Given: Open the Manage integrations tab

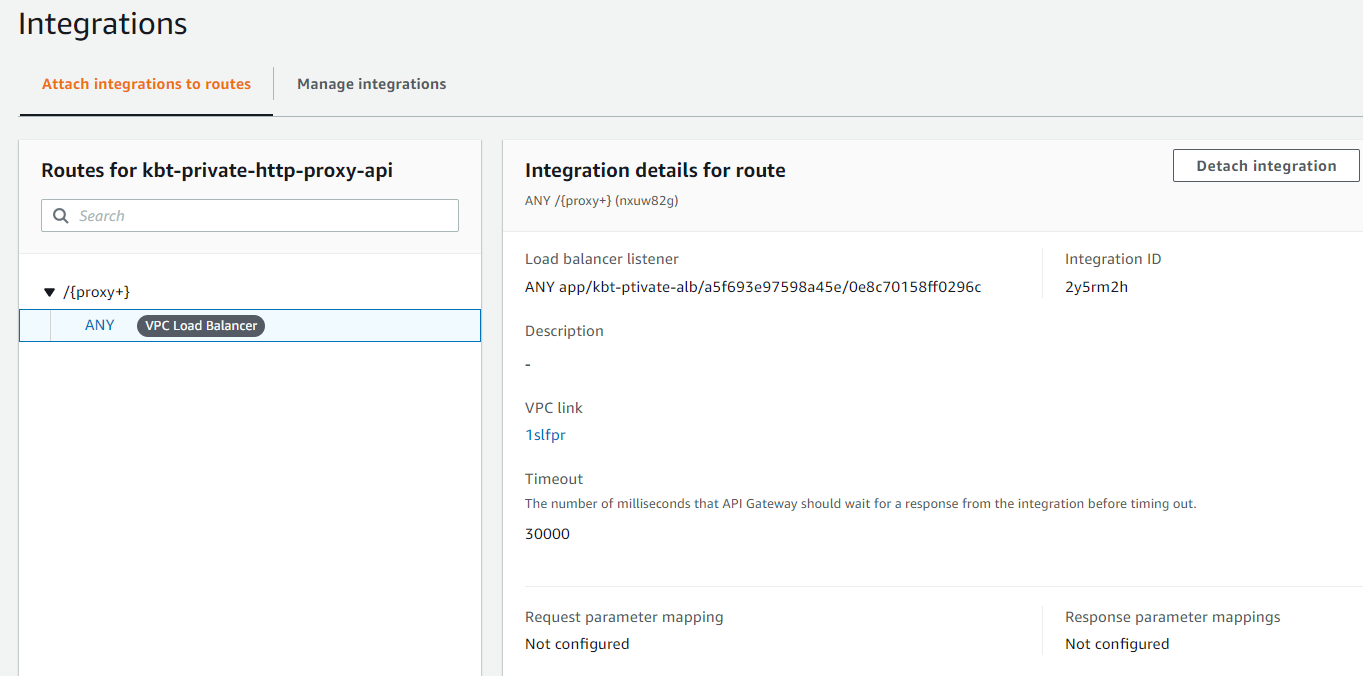Looking at the screenshot, I should tap(371, 84).
